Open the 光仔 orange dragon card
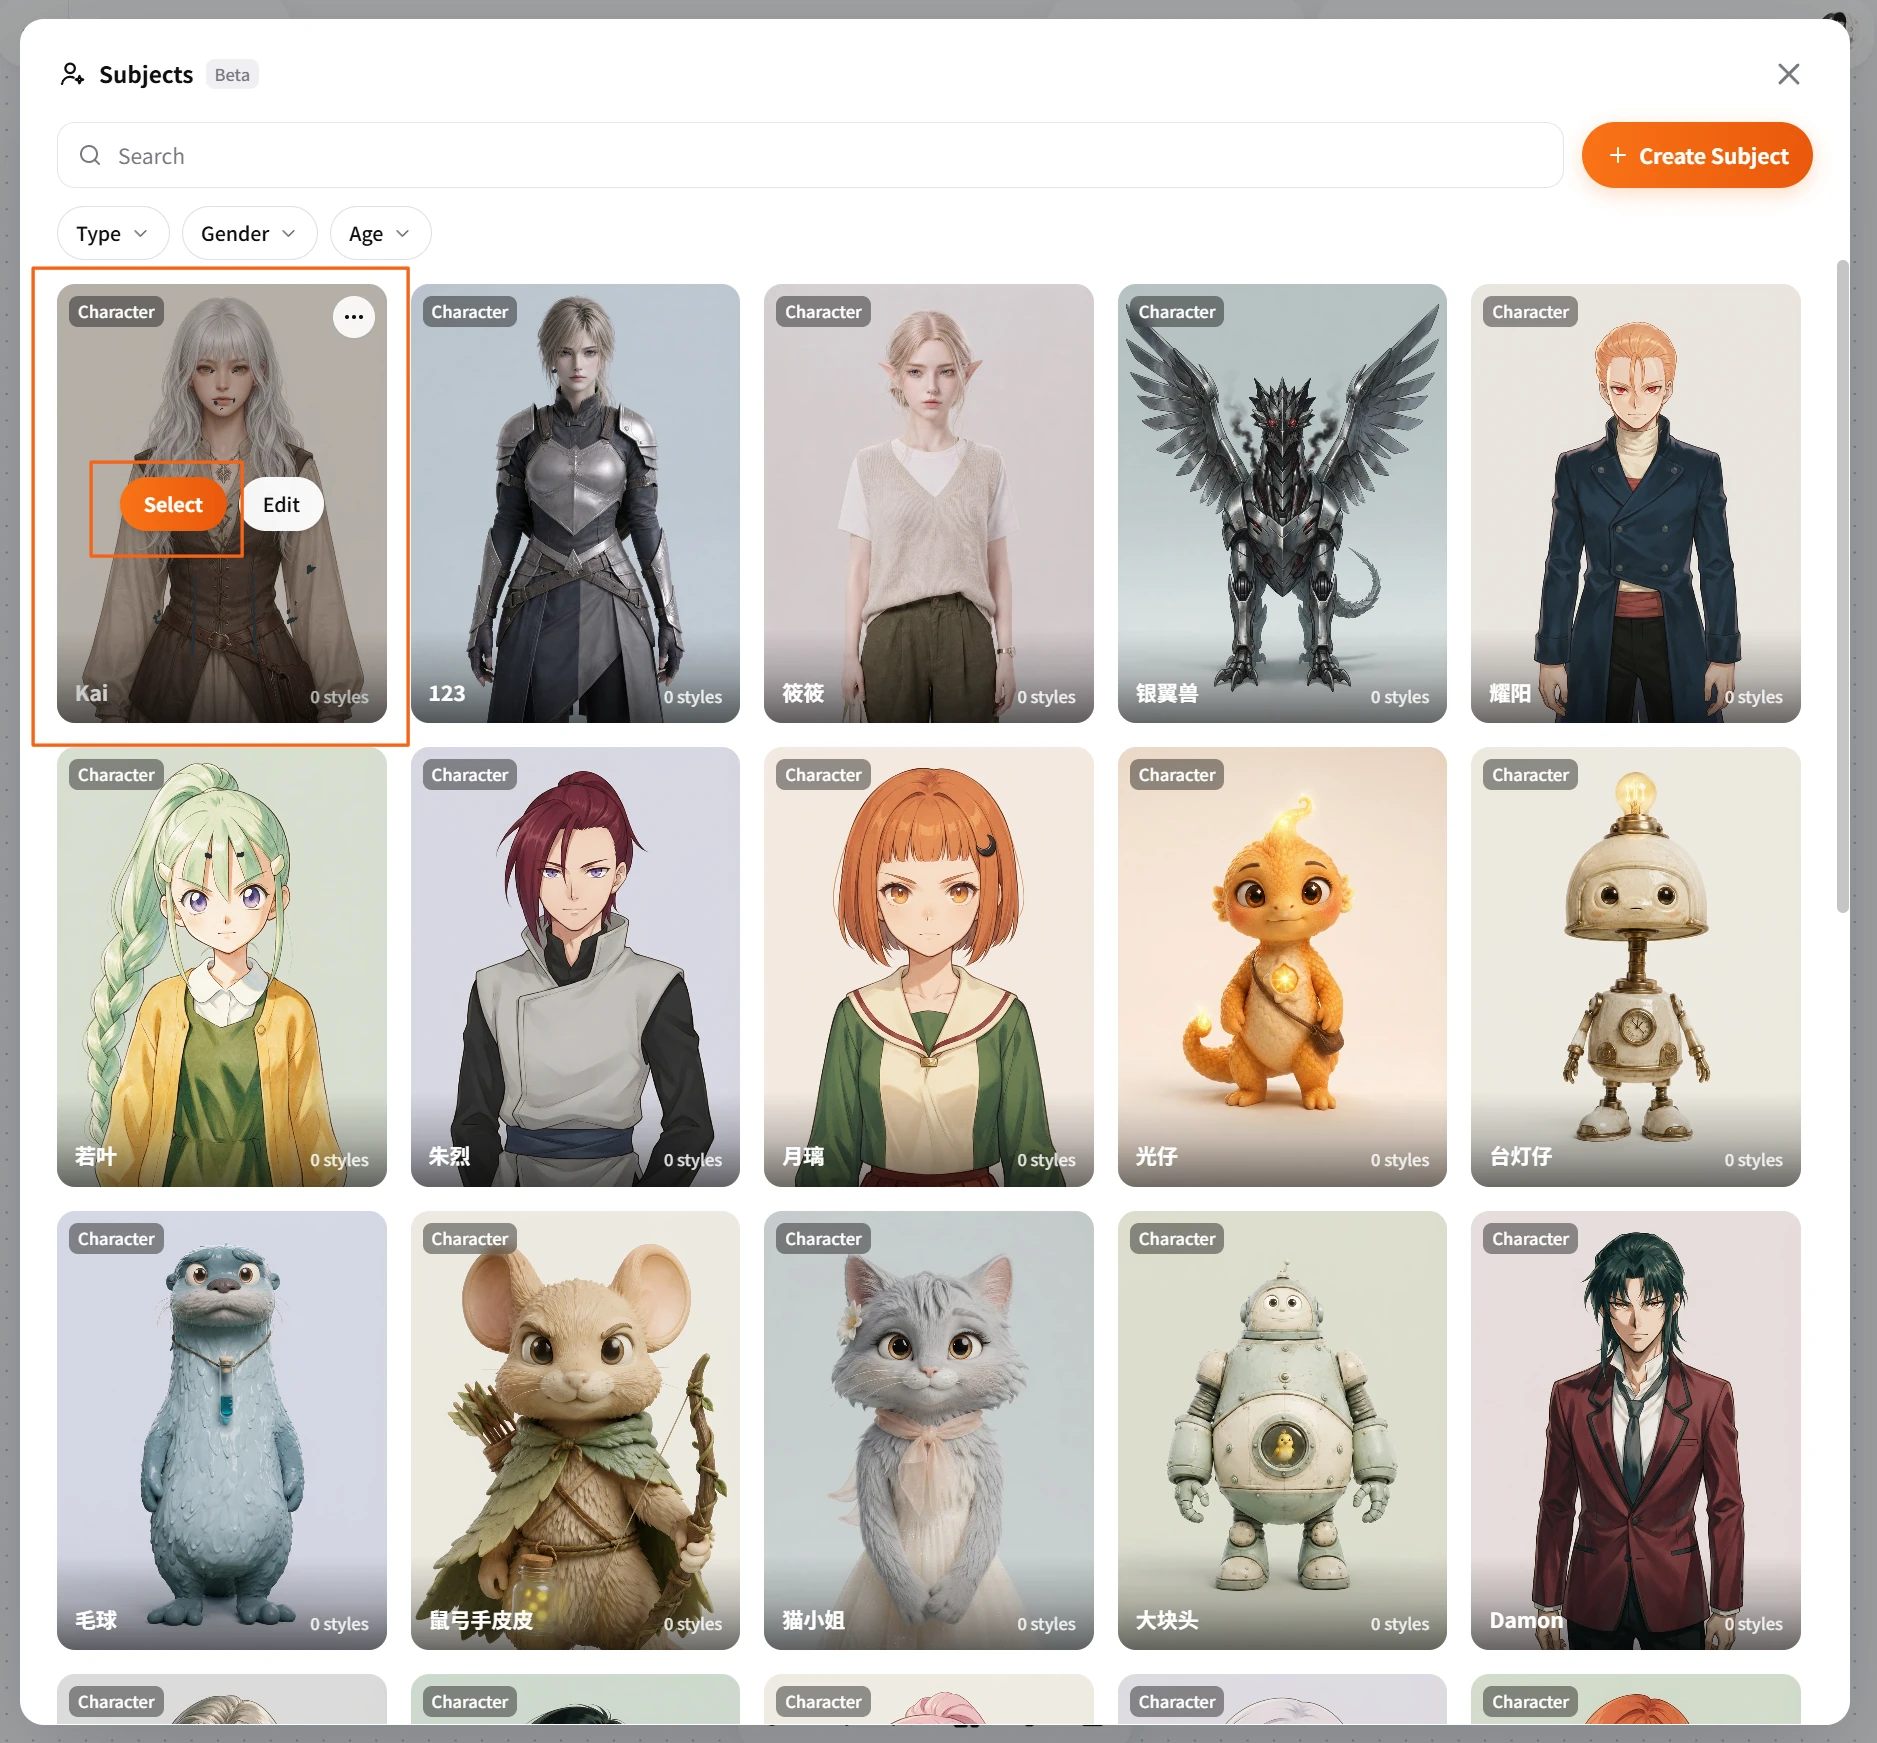 1282,967
